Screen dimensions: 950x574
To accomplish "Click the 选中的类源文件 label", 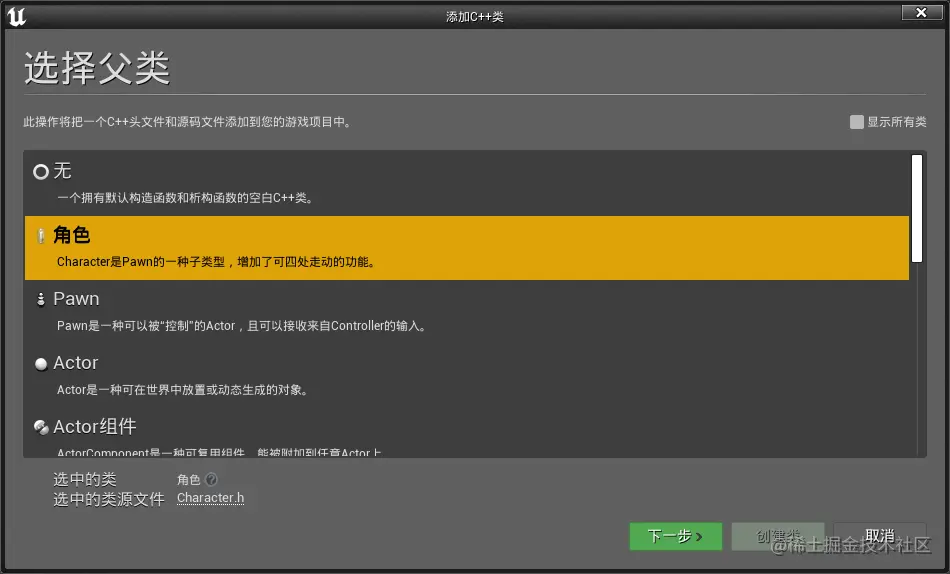I will (x=108, y=499).
